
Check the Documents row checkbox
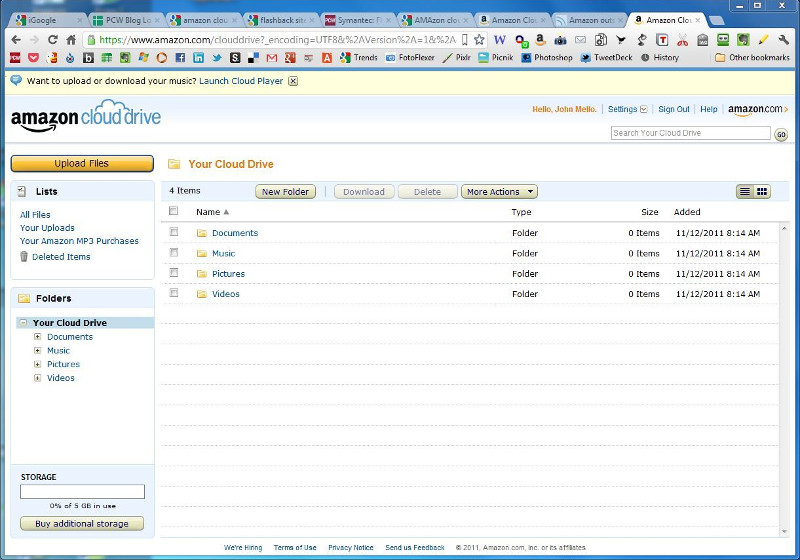coord(173,232)
